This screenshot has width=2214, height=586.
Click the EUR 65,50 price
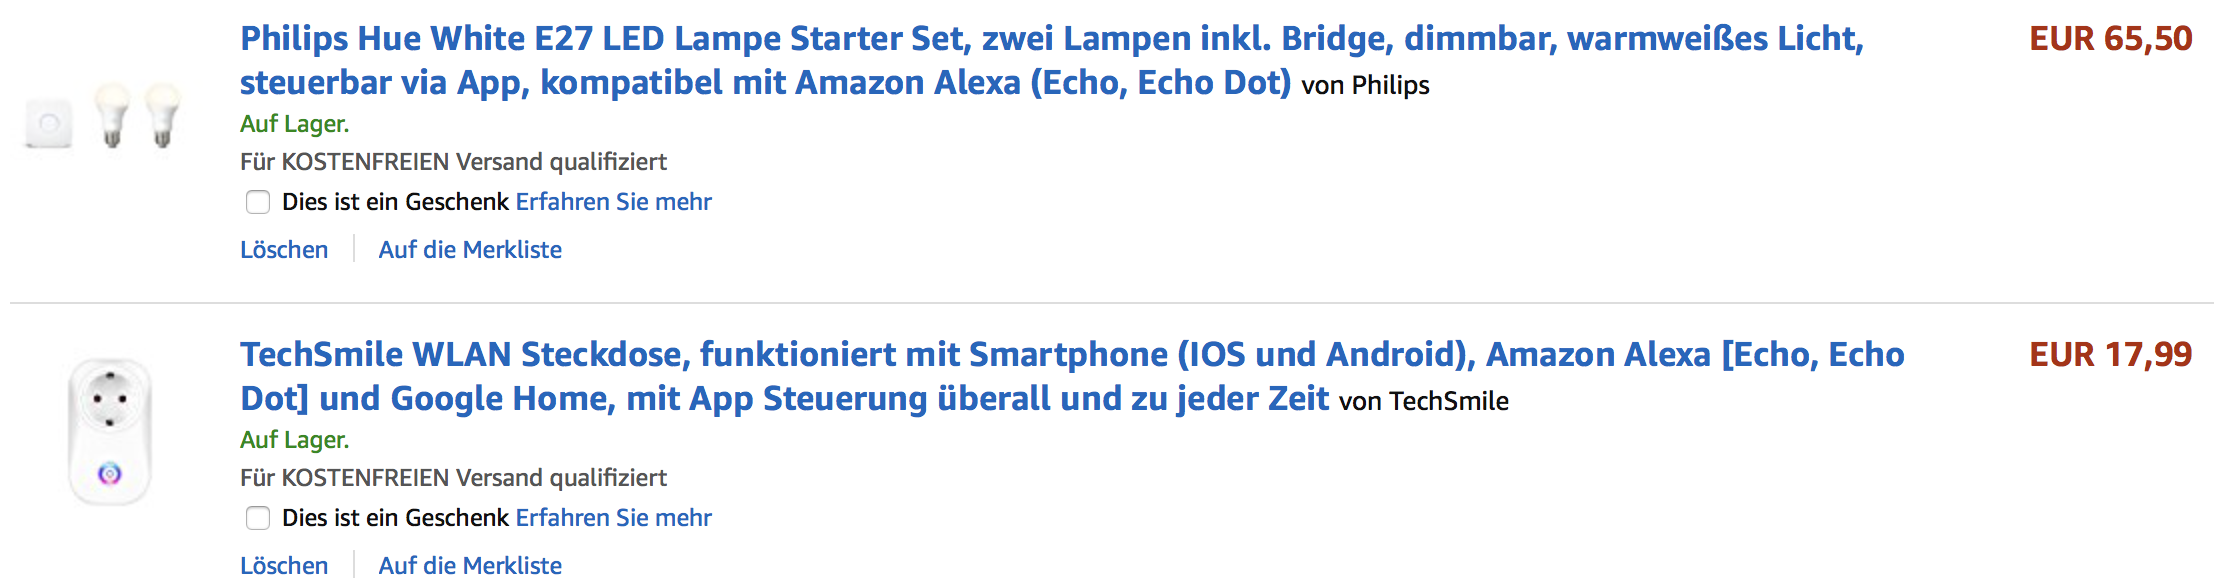point(2111,39)
